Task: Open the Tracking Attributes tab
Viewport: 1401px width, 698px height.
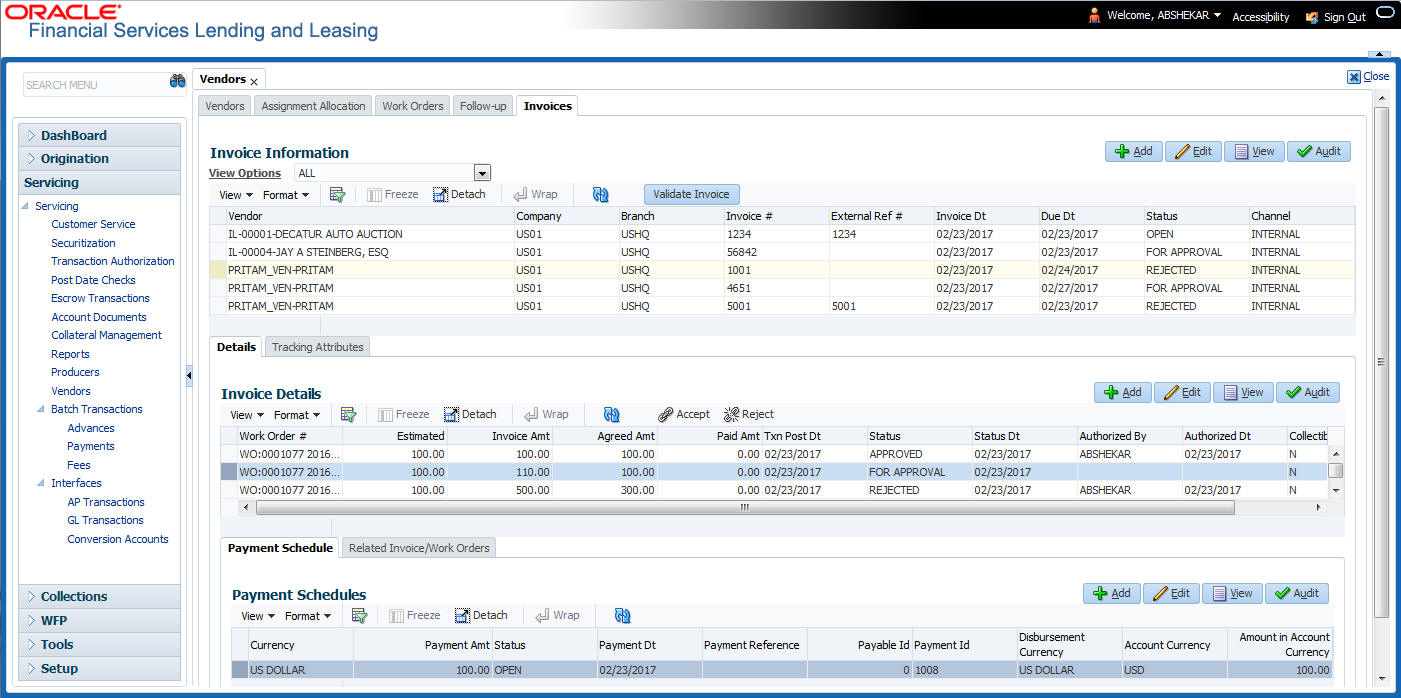Action: pyautogui.click(x=317, y=347)
